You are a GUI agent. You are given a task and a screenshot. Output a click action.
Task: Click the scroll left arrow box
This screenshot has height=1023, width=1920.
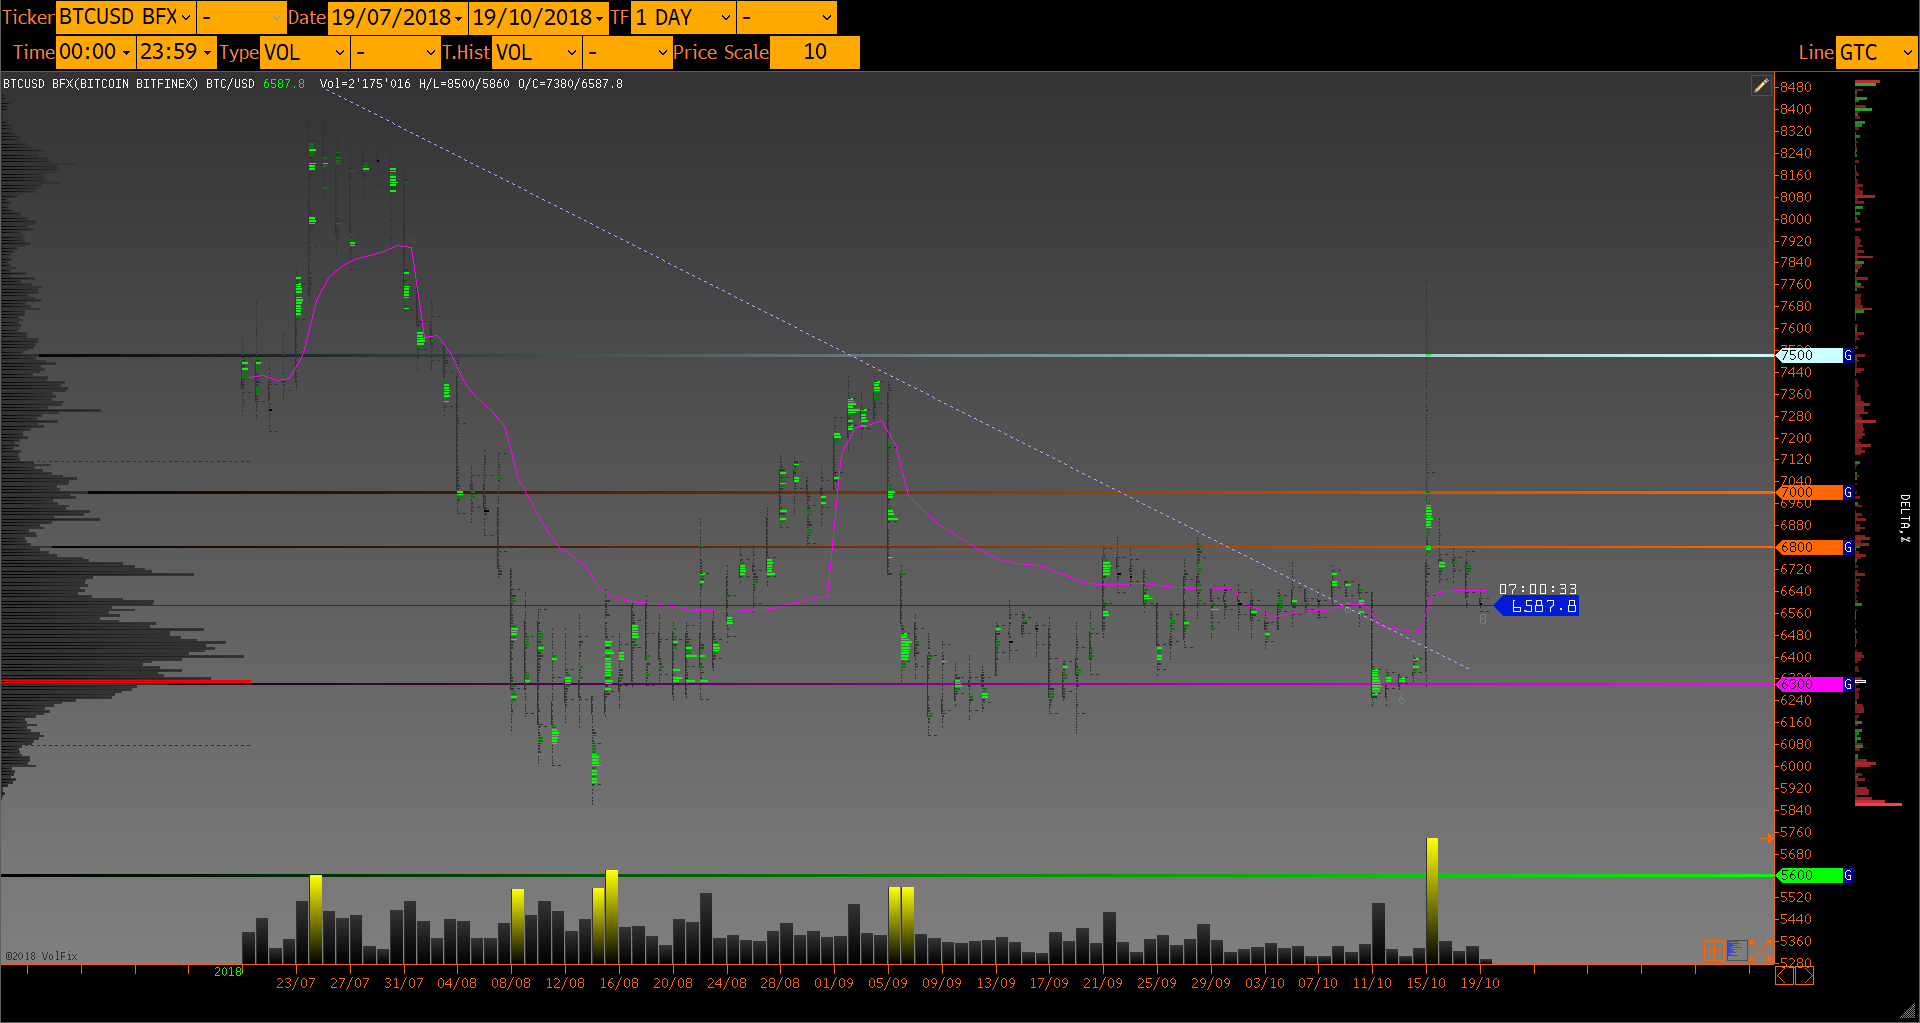pyautogui.click(x=1785, y=975)
